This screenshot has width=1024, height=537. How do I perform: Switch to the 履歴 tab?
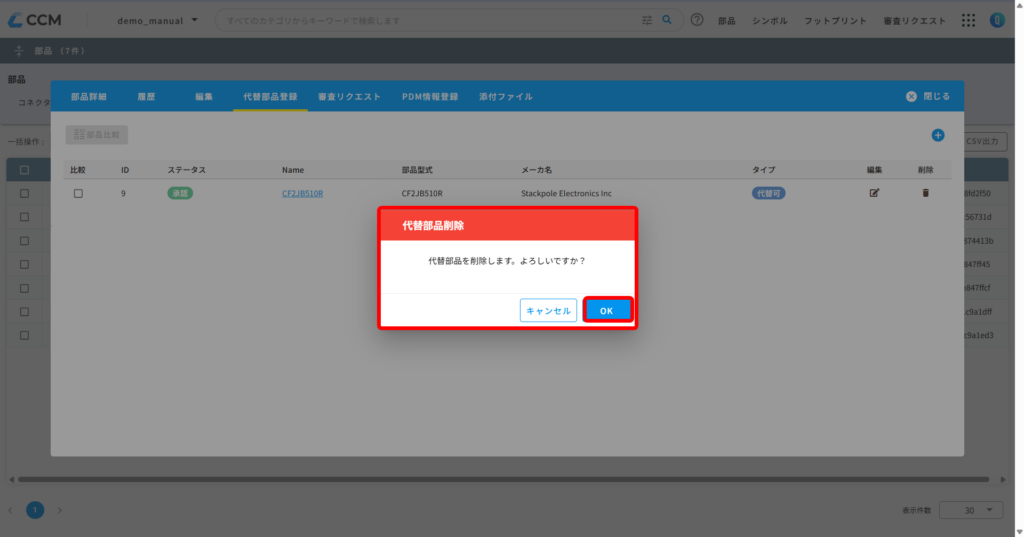coord(146,97)
